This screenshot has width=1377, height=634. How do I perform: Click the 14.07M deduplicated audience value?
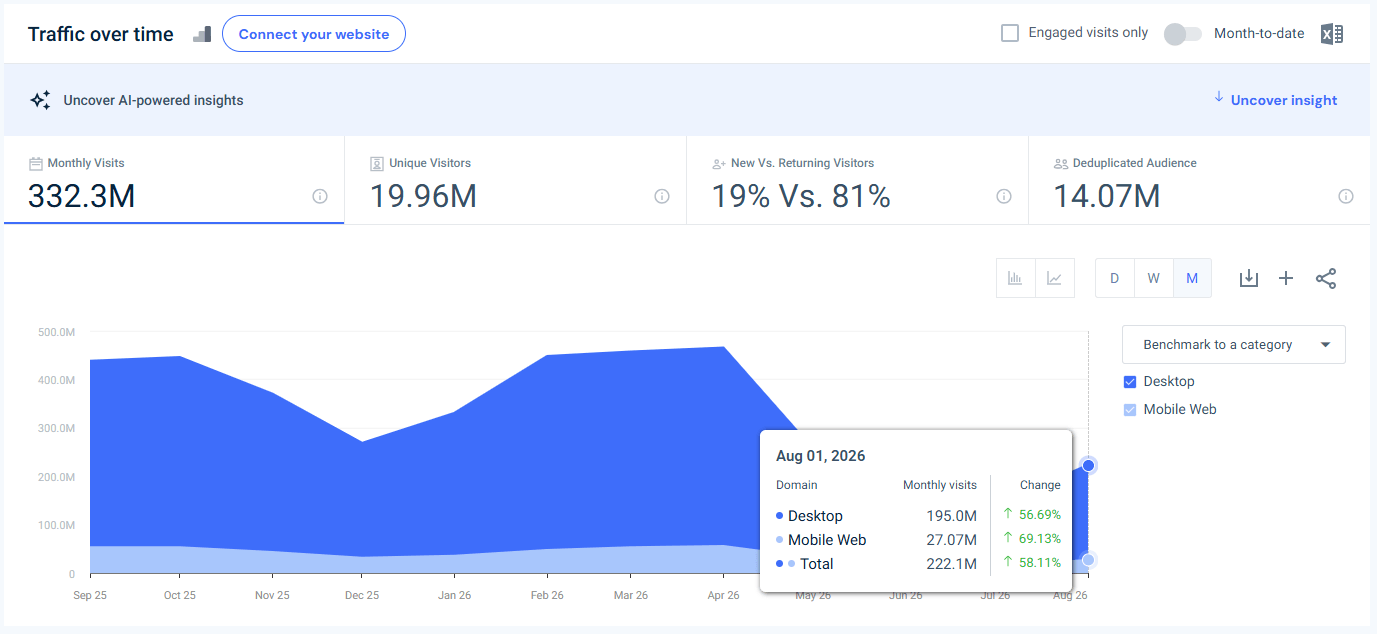tap(1107, 196)
